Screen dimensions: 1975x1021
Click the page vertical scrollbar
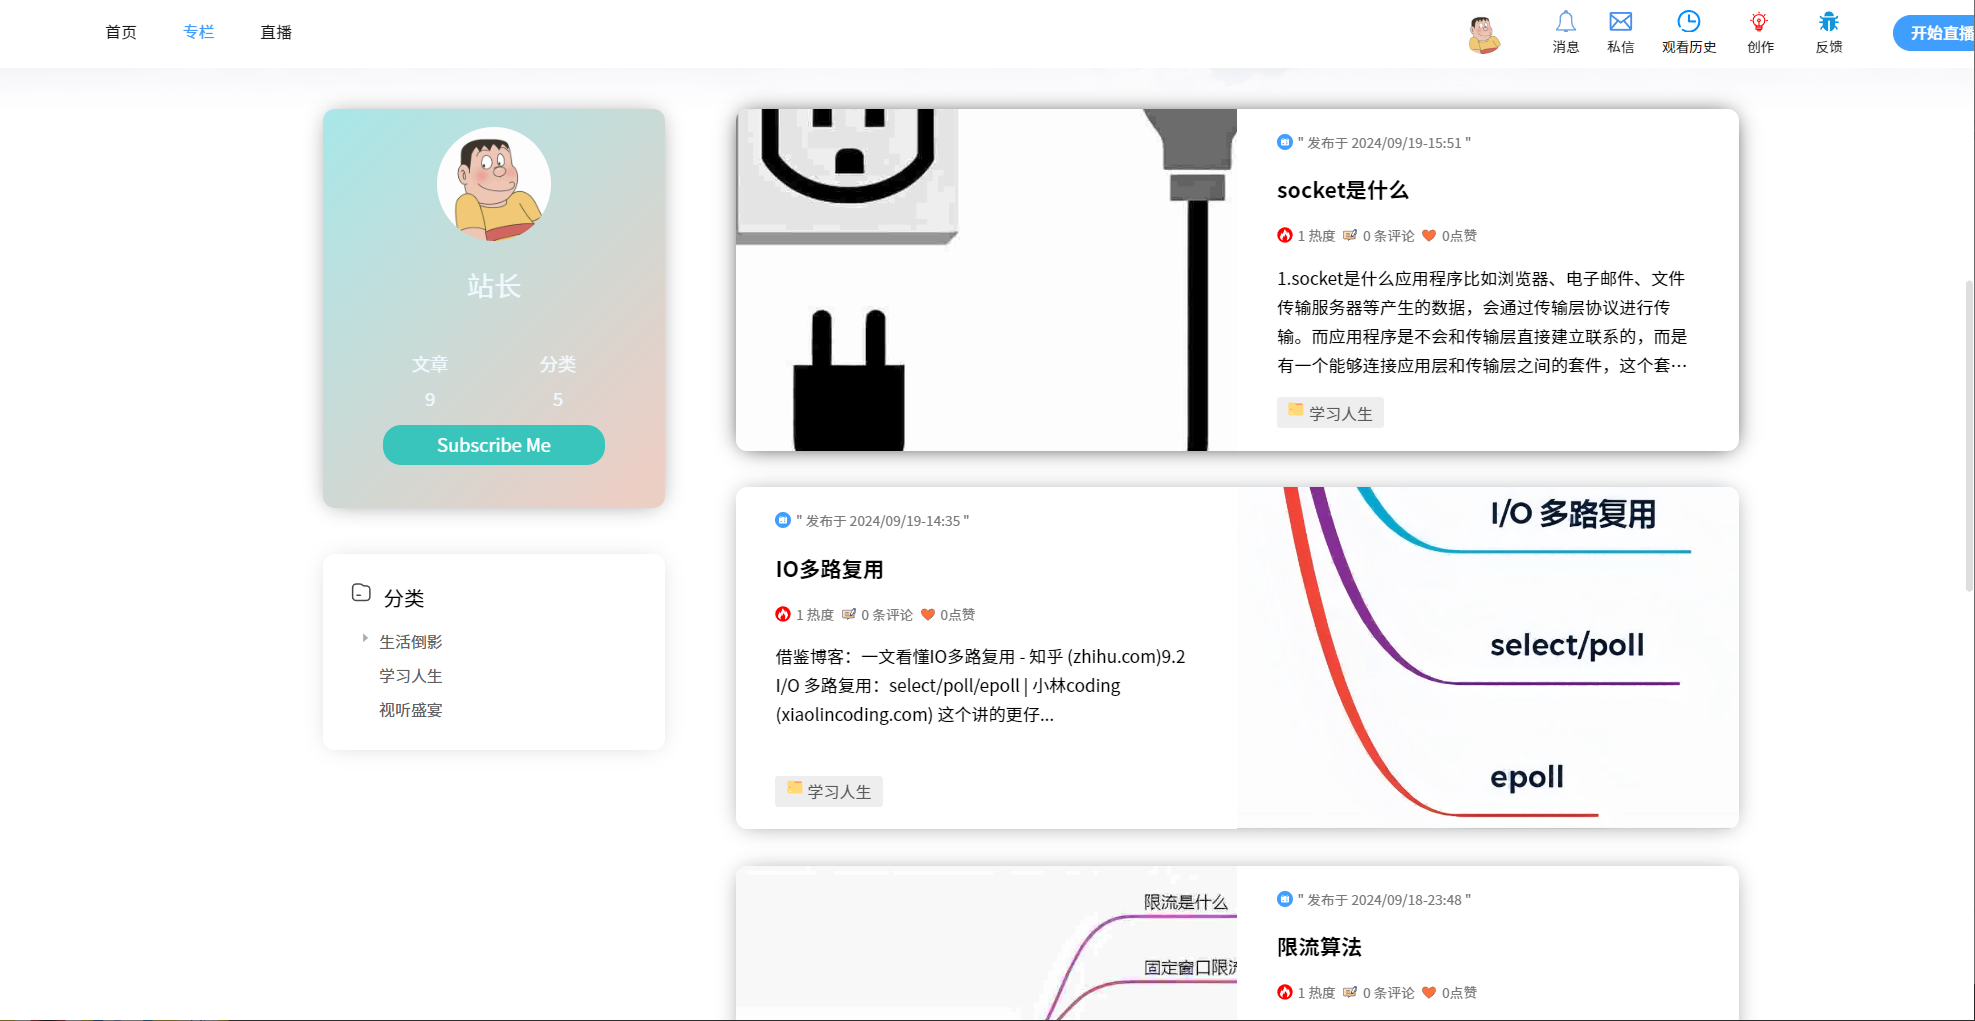tap(1969, 435)
